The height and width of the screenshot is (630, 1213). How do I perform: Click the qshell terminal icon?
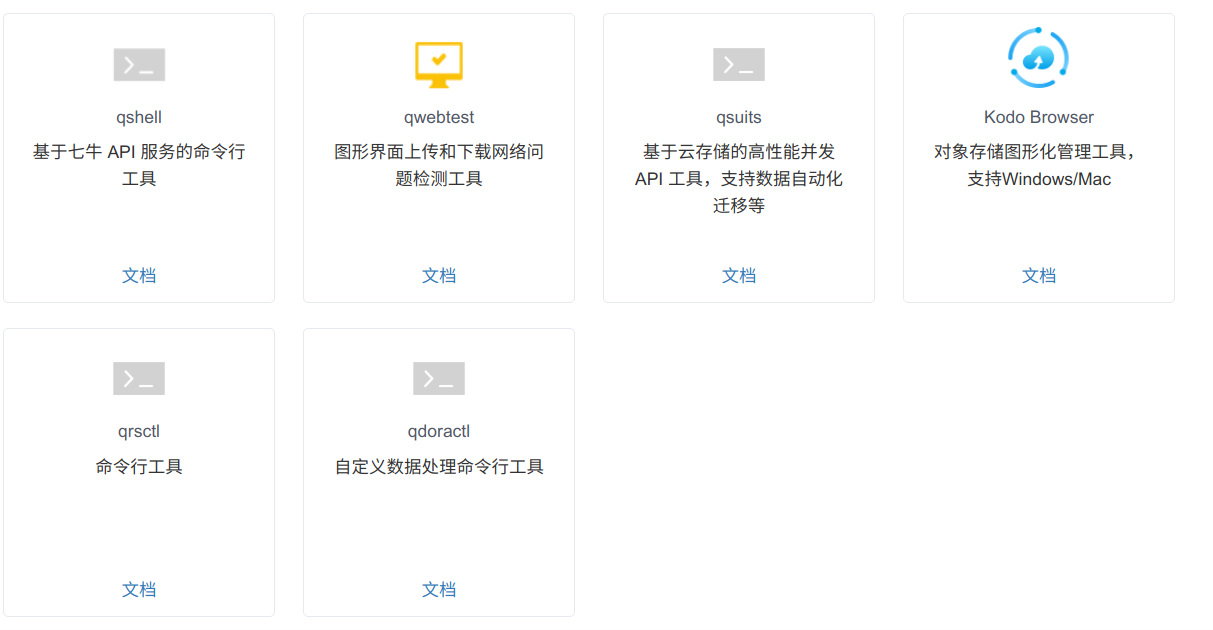pos(139,65)
